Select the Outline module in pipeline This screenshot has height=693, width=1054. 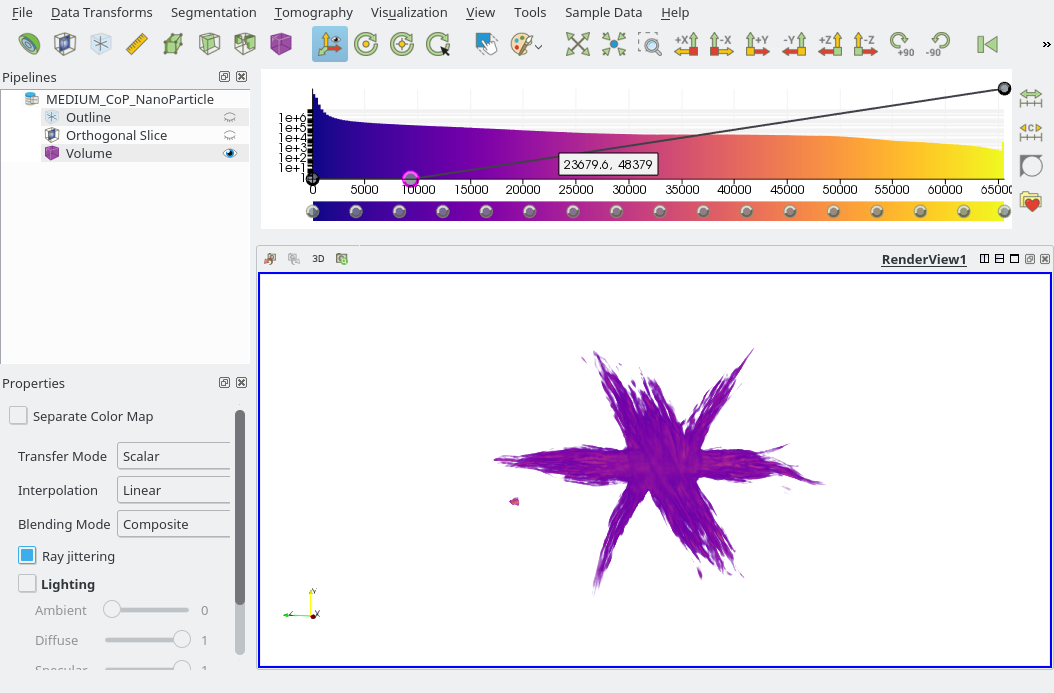[x=88, y=117]
